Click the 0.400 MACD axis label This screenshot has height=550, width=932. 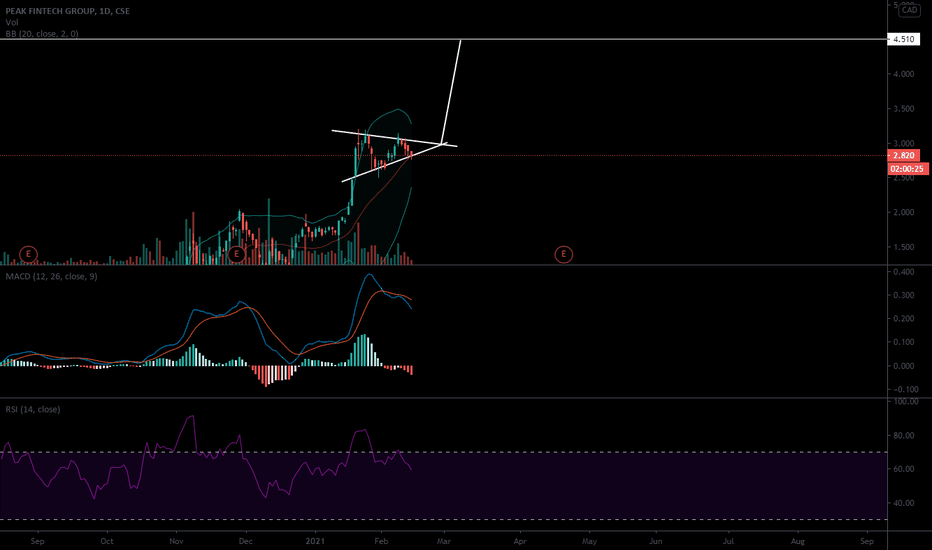pos(903,272)
